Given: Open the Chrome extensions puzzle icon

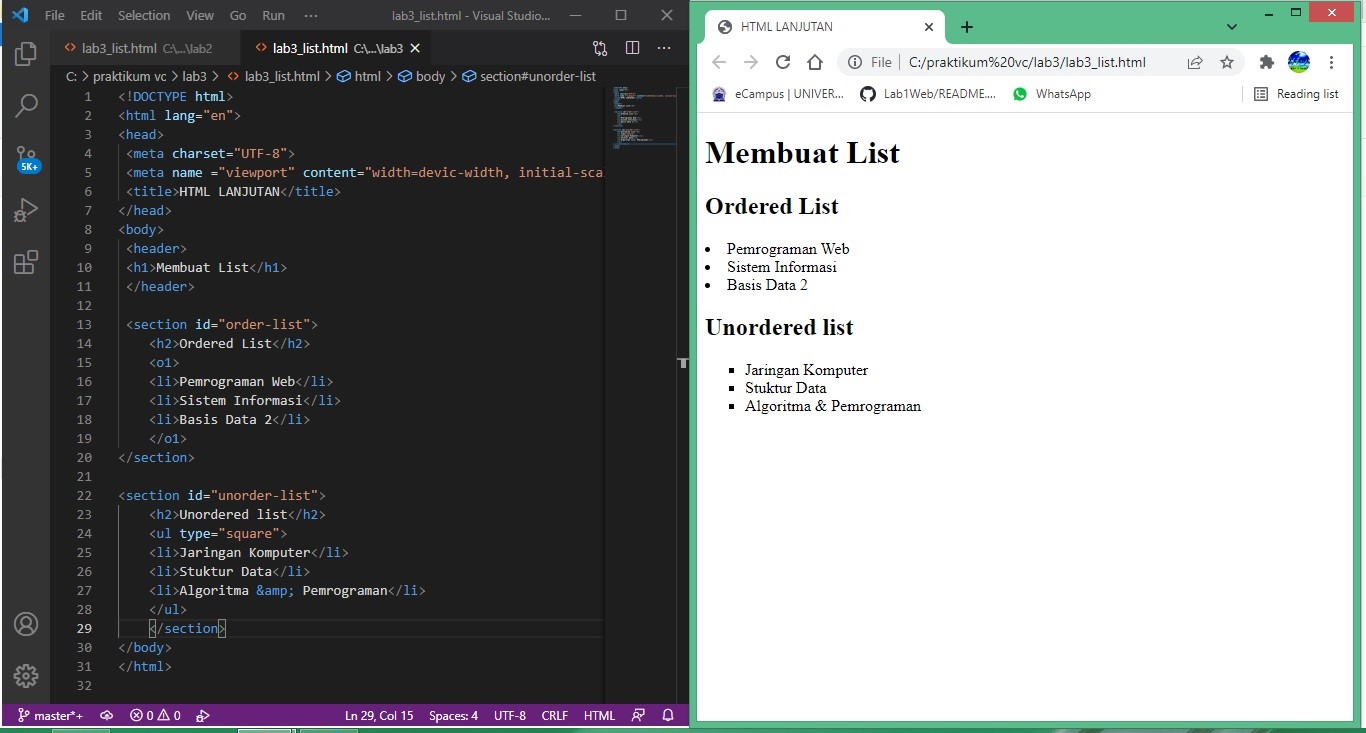Looking at the screenshot, I should pos(1266,62).
